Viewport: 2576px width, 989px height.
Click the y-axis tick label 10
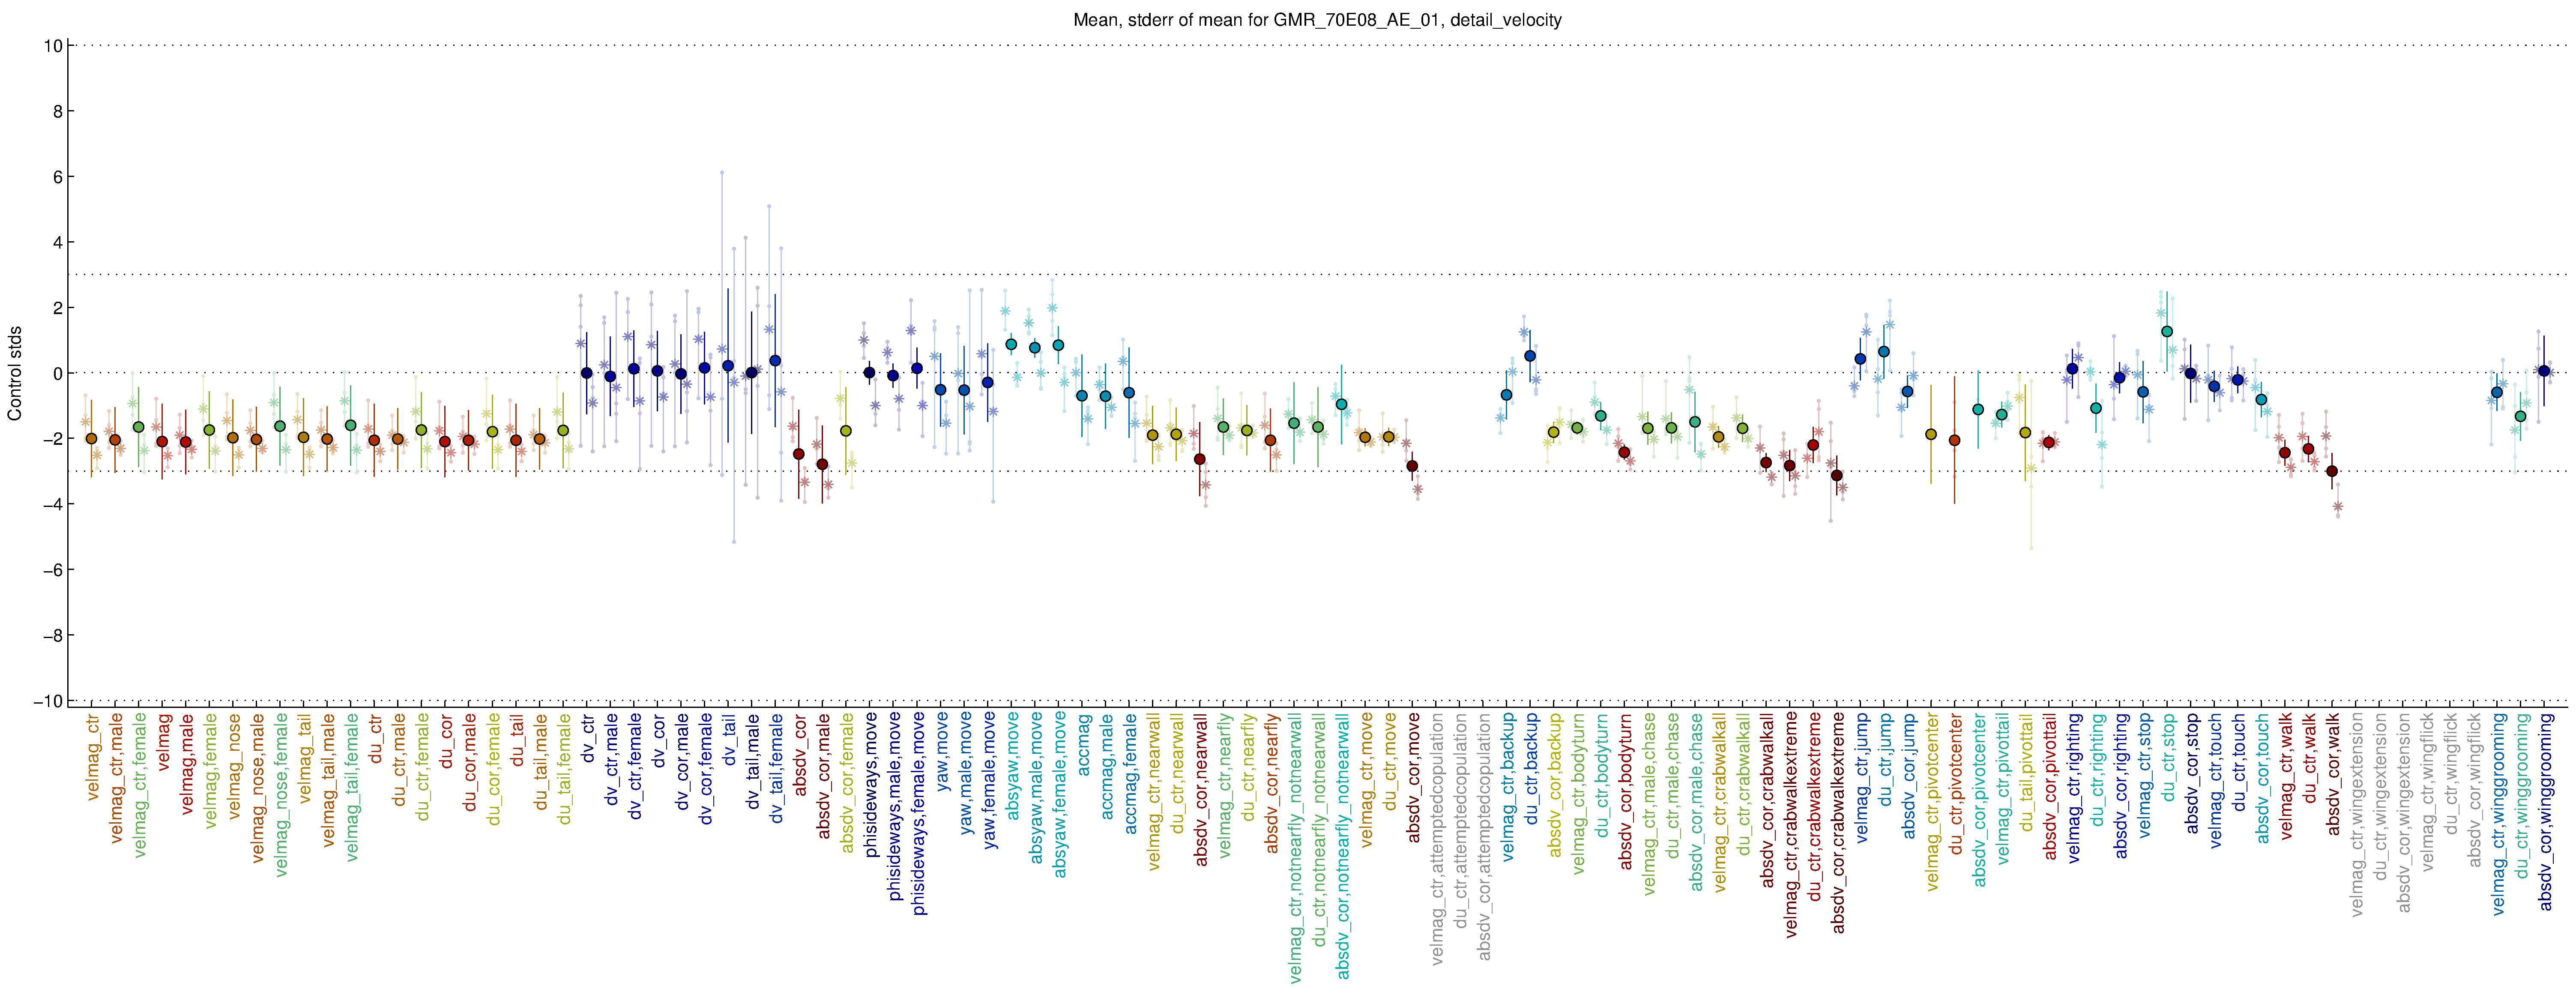point(53,46)
